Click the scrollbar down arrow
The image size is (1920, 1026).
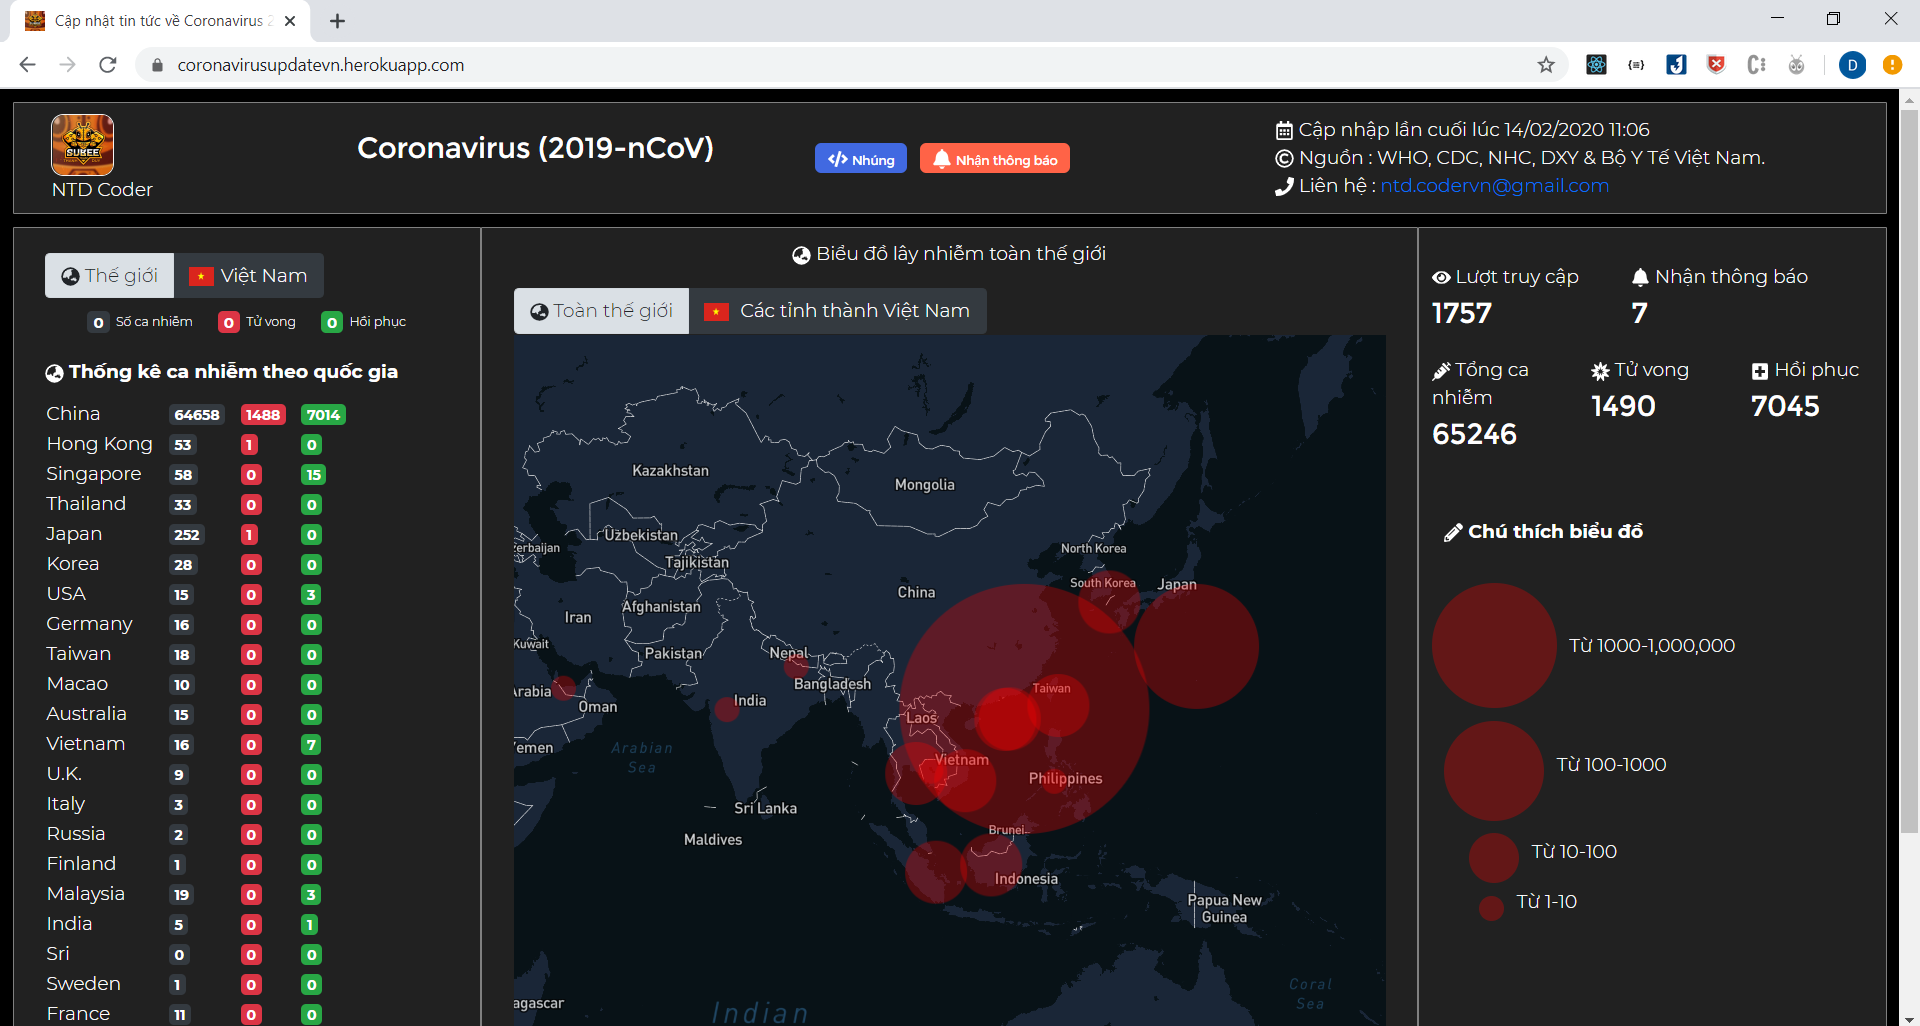pos(1909,1017)
